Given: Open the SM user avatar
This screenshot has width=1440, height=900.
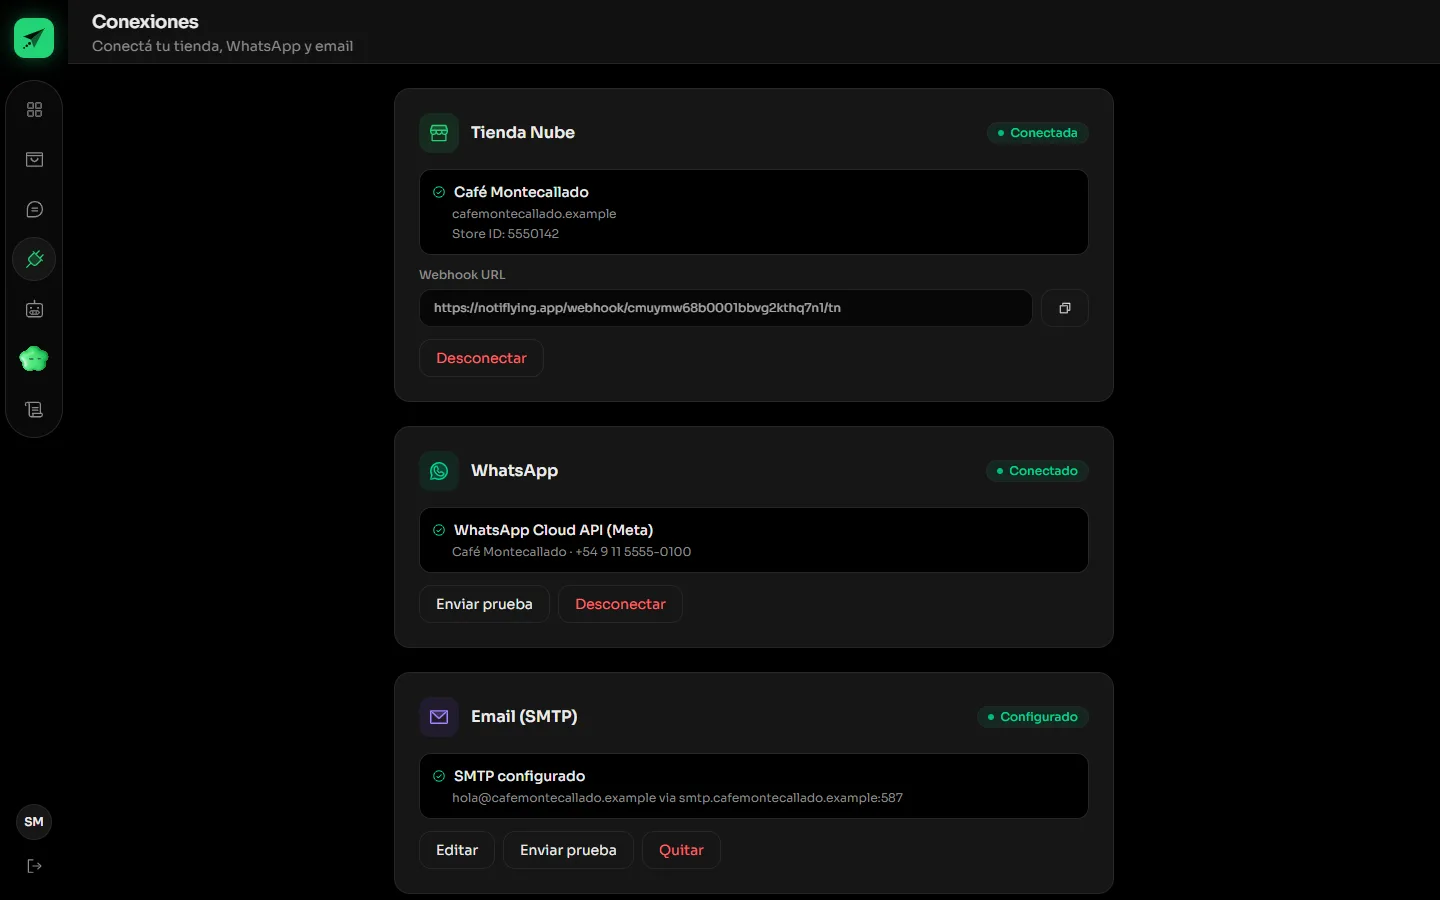Looking at the screenshot, I should click(34, 822).
